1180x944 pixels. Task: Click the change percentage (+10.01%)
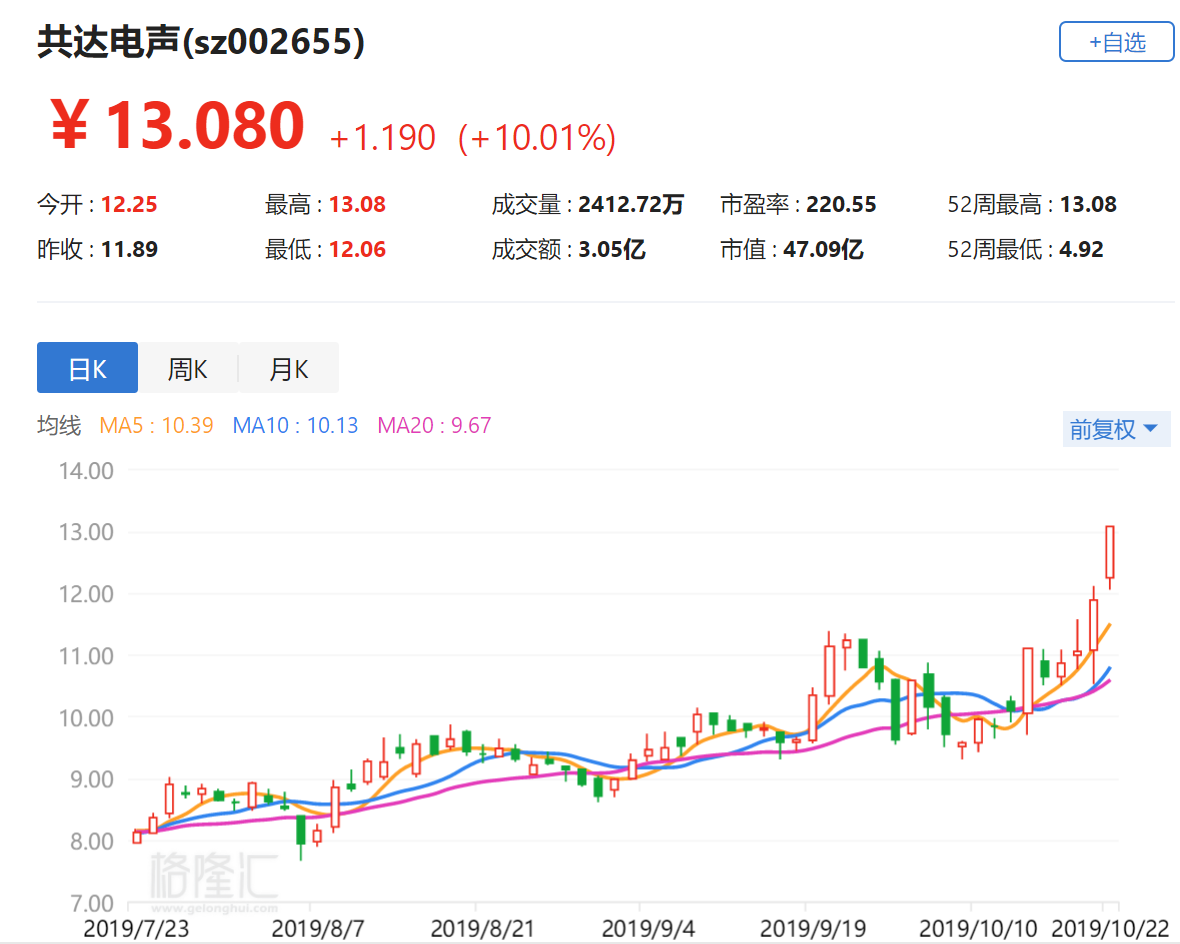tap(537, 138)
